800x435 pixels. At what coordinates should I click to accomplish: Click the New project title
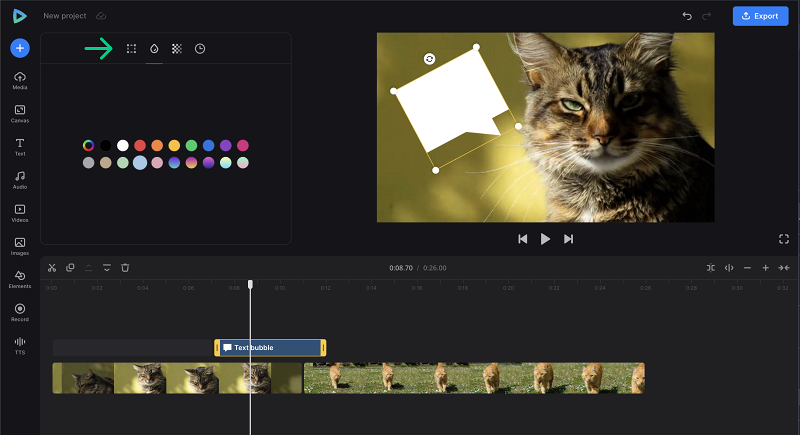(x=64, y=16)
